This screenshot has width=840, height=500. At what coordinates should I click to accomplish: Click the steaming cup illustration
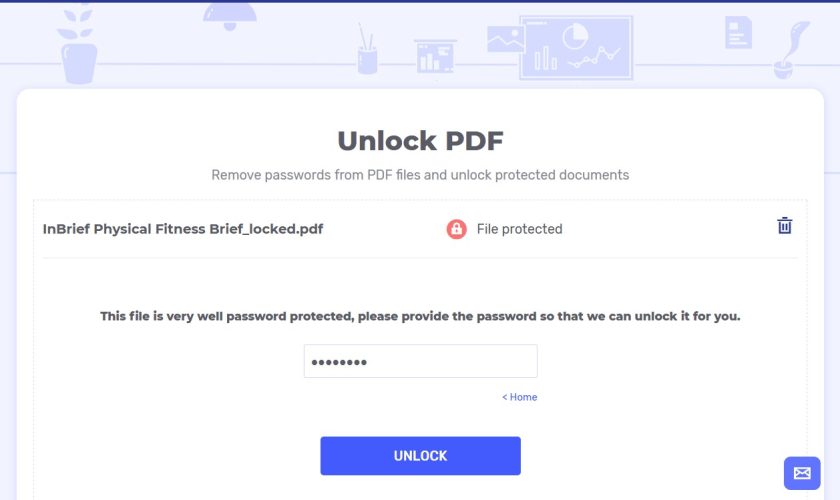coord(789,51)
